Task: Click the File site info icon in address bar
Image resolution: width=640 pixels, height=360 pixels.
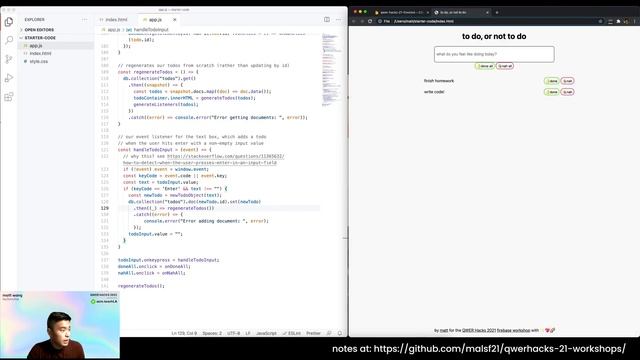Action: tap(384, 21)
